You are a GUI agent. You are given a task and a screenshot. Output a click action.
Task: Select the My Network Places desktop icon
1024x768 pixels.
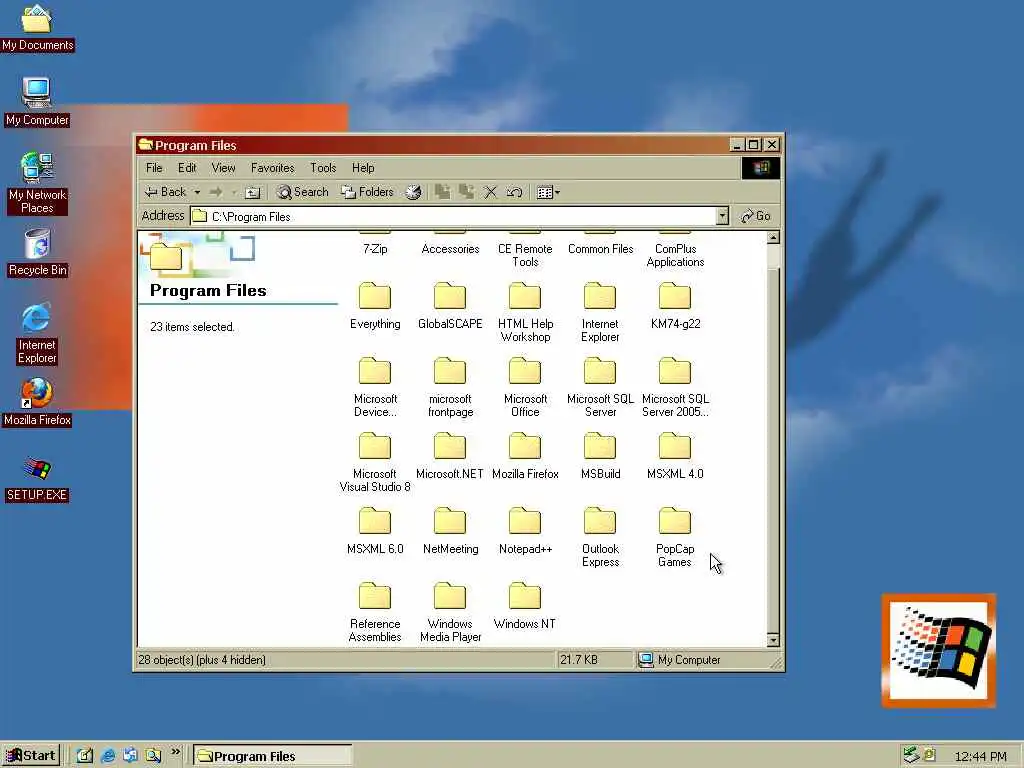click(37, 183)
